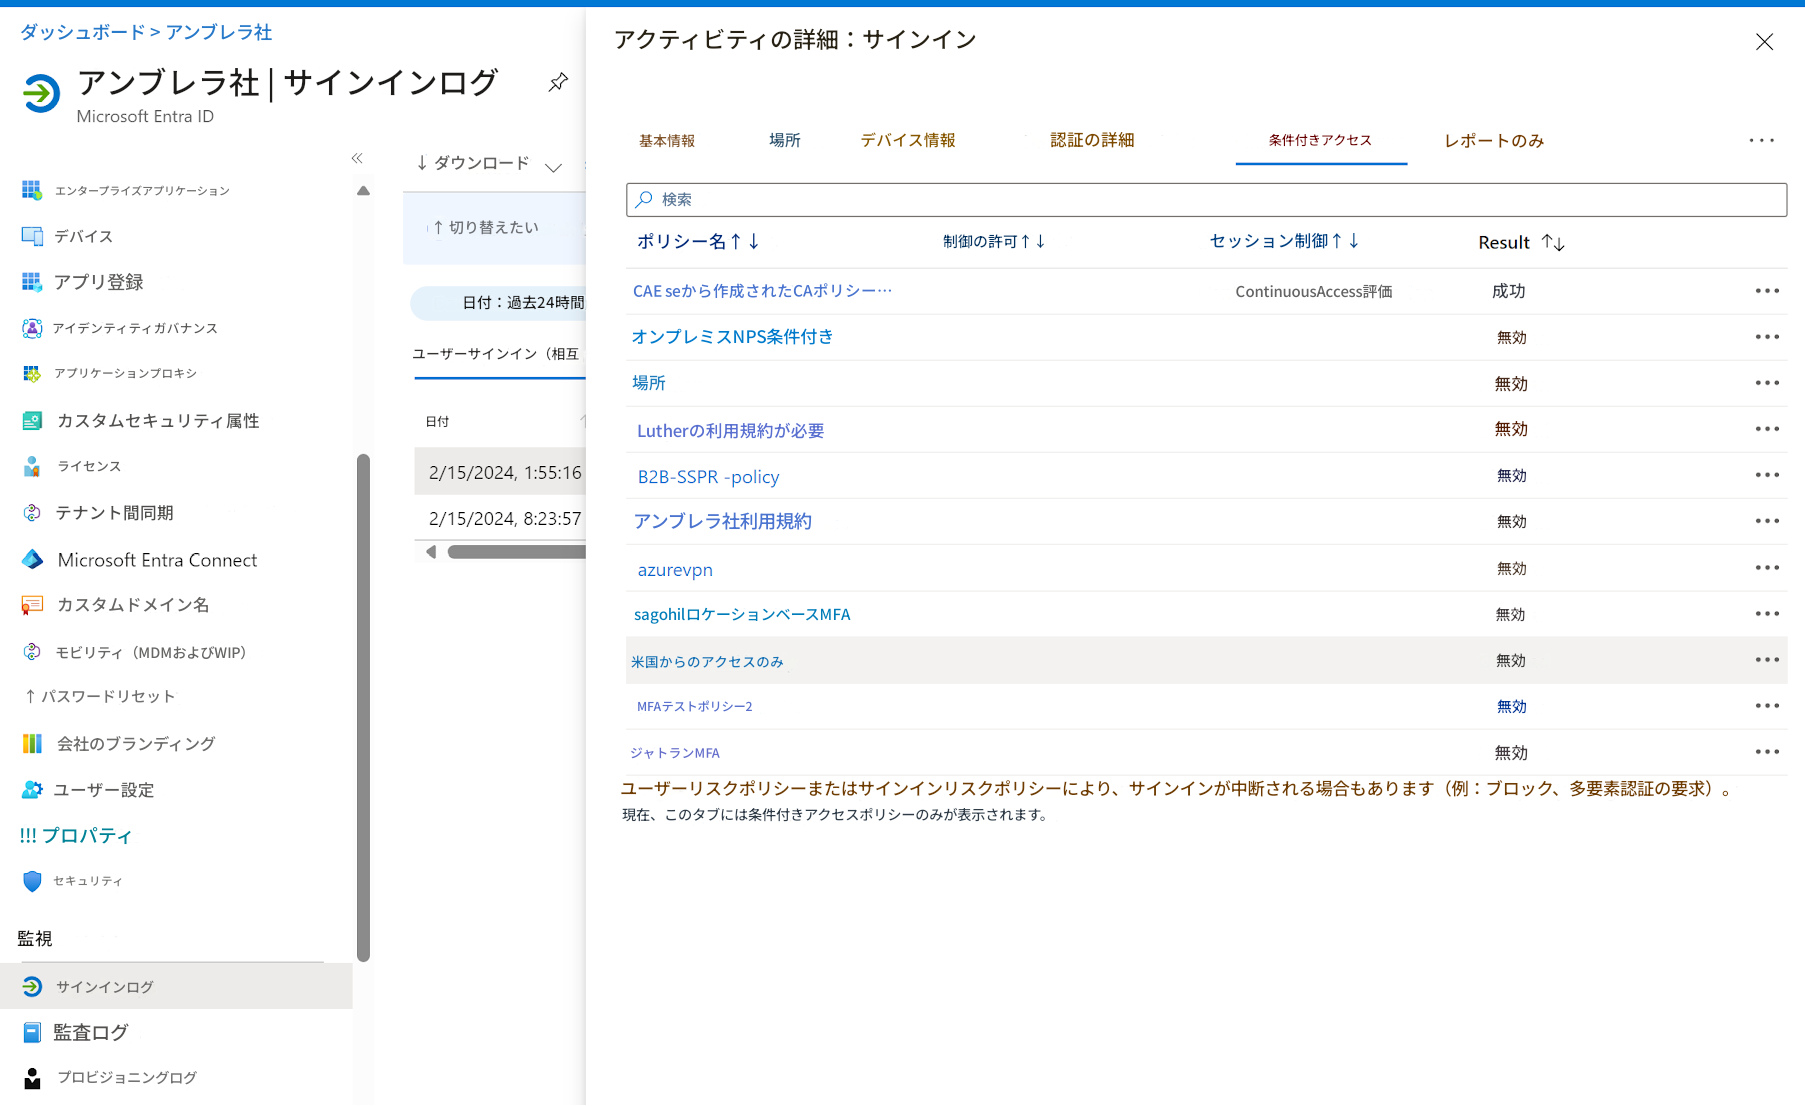This screenshot has width=1805, height=1106.
Task: Switch to the 場所 tab
Action: [x=785, y=140]
